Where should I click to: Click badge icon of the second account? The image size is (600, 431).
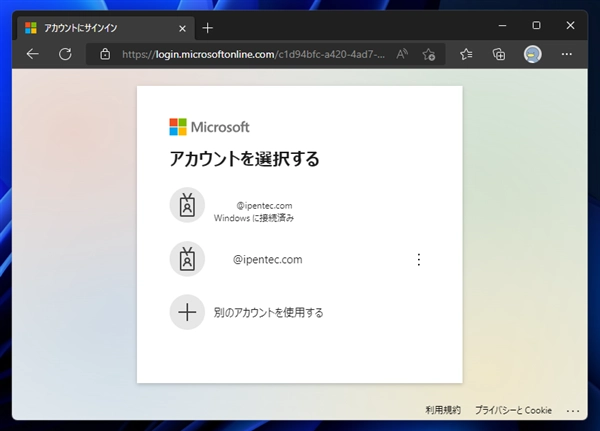pos(187,259)
